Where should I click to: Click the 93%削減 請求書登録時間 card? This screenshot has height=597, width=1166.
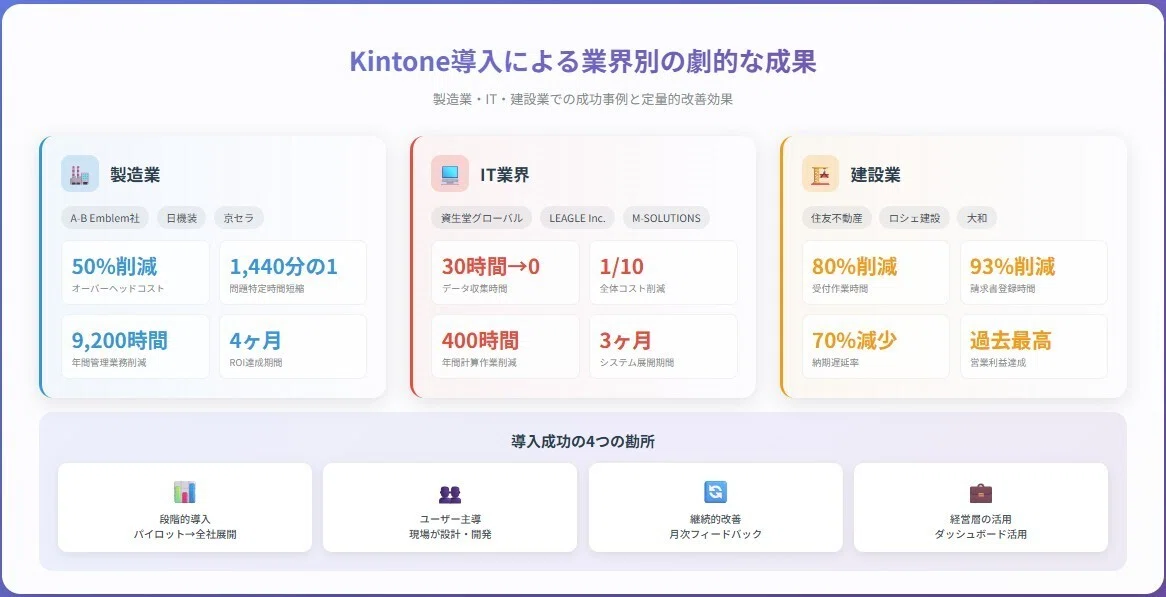pyautogui.click(x=1034, y=272)
